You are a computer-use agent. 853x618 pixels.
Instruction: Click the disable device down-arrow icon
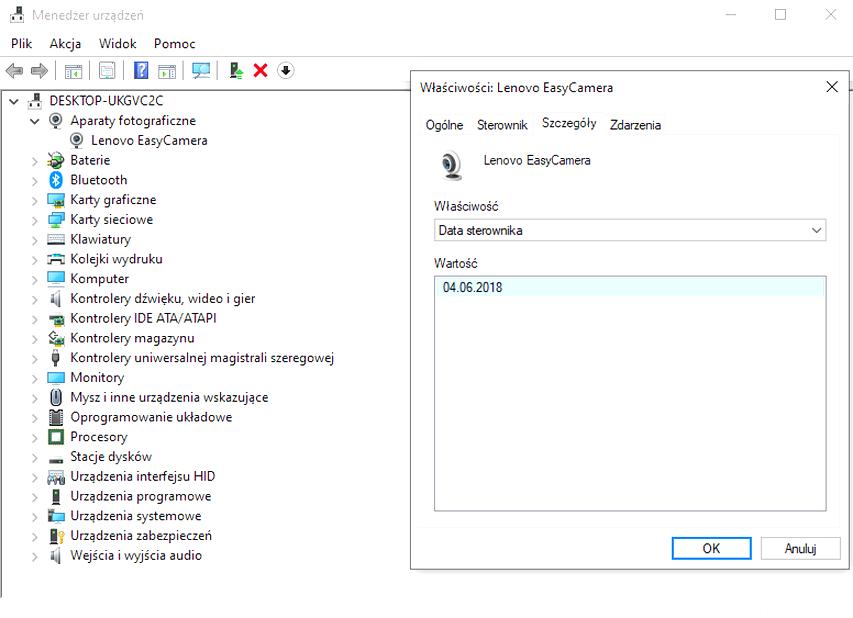point(286,70)
